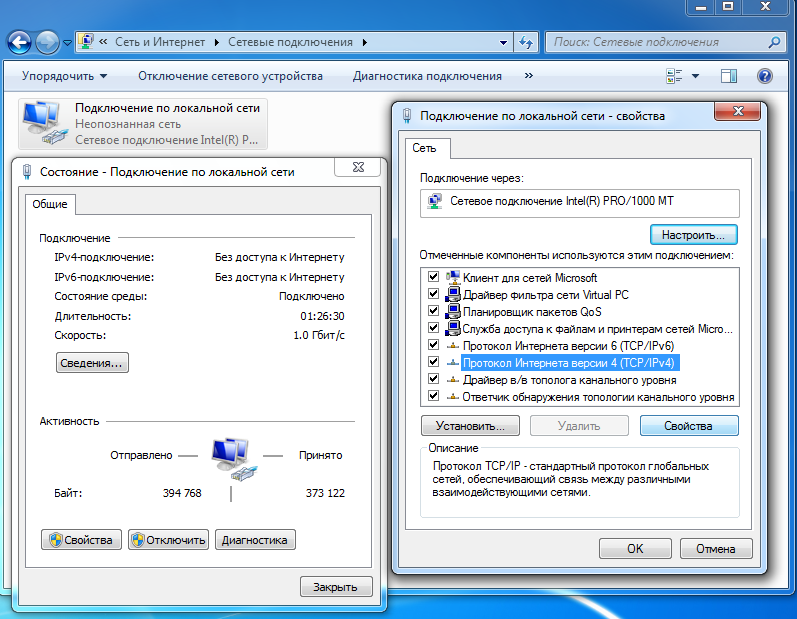
Task: Close the status window with the X
Action: pos(358,167)
